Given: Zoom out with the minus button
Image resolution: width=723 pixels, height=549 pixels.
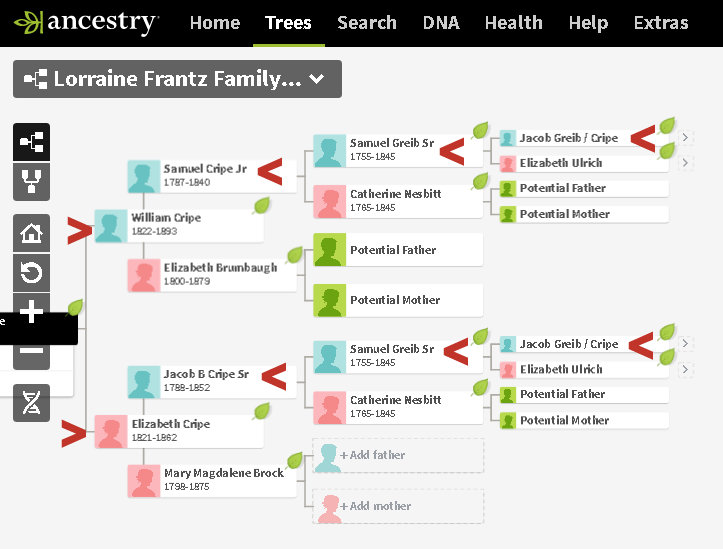Looking at the screenshot, I should [x=31, y=352].
